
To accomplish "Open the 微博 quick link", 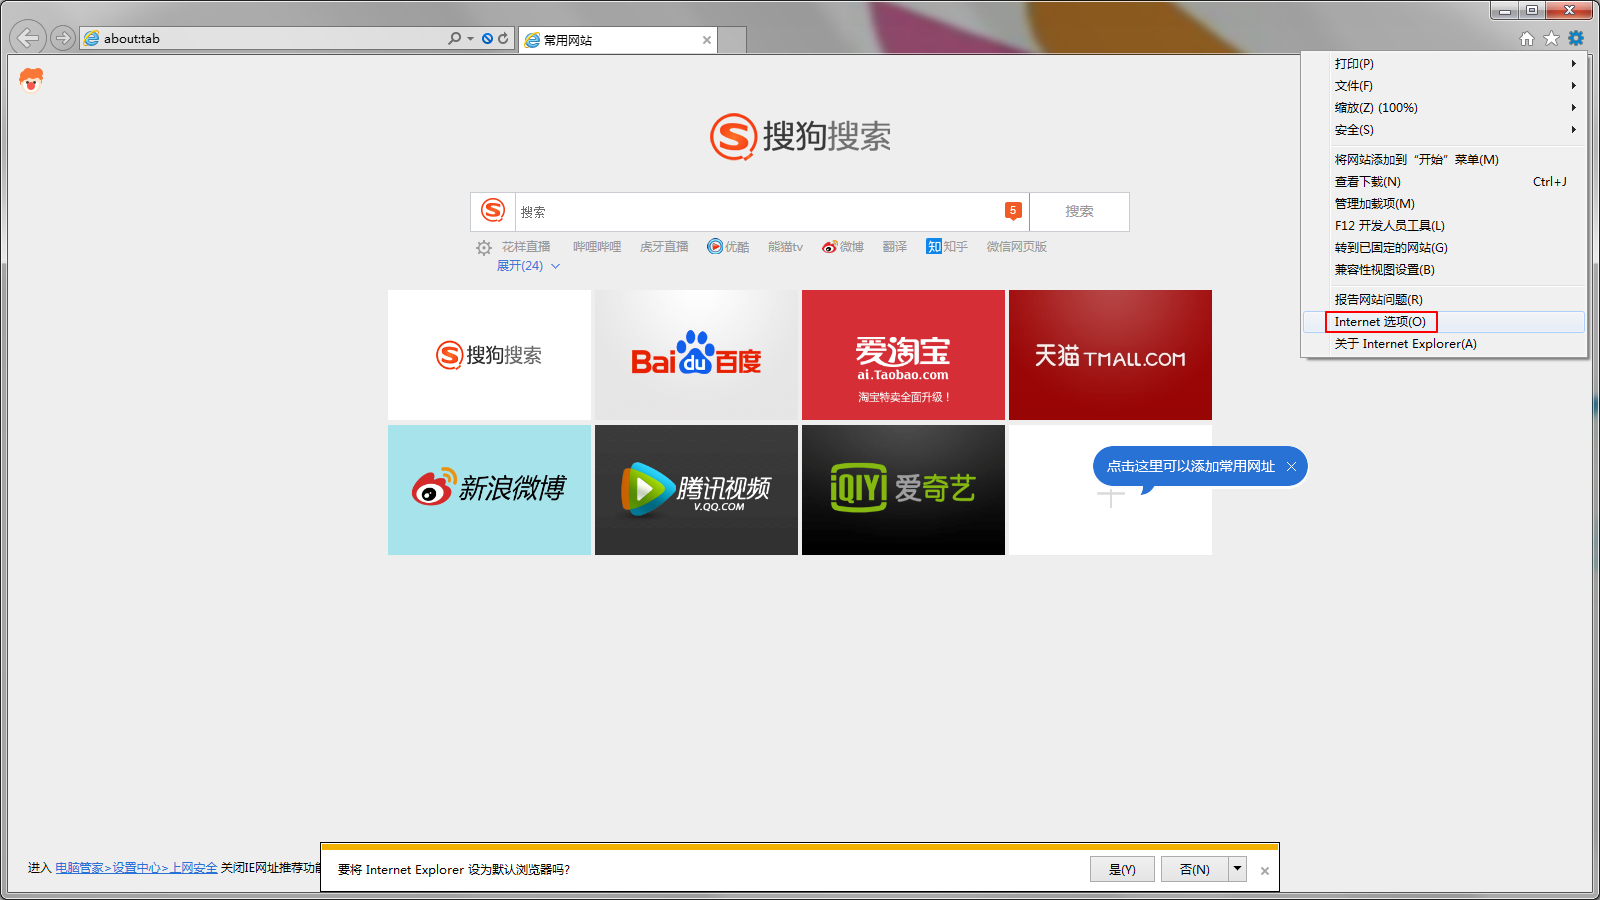I will coord(843,247).
